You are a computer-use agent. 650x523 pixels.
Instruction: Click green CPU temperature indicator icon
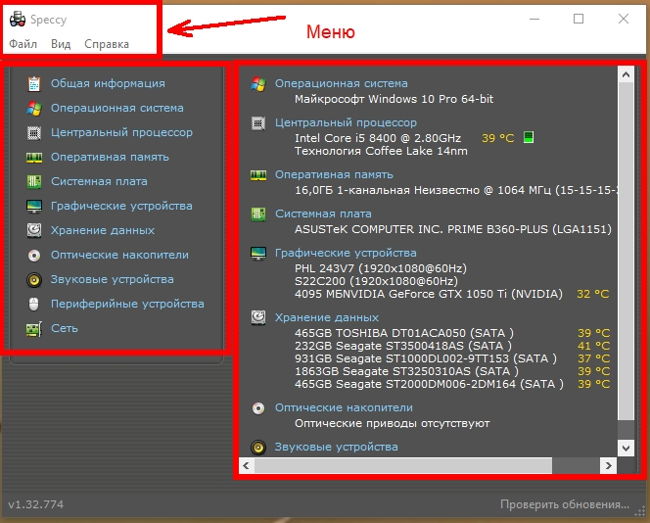528,137
